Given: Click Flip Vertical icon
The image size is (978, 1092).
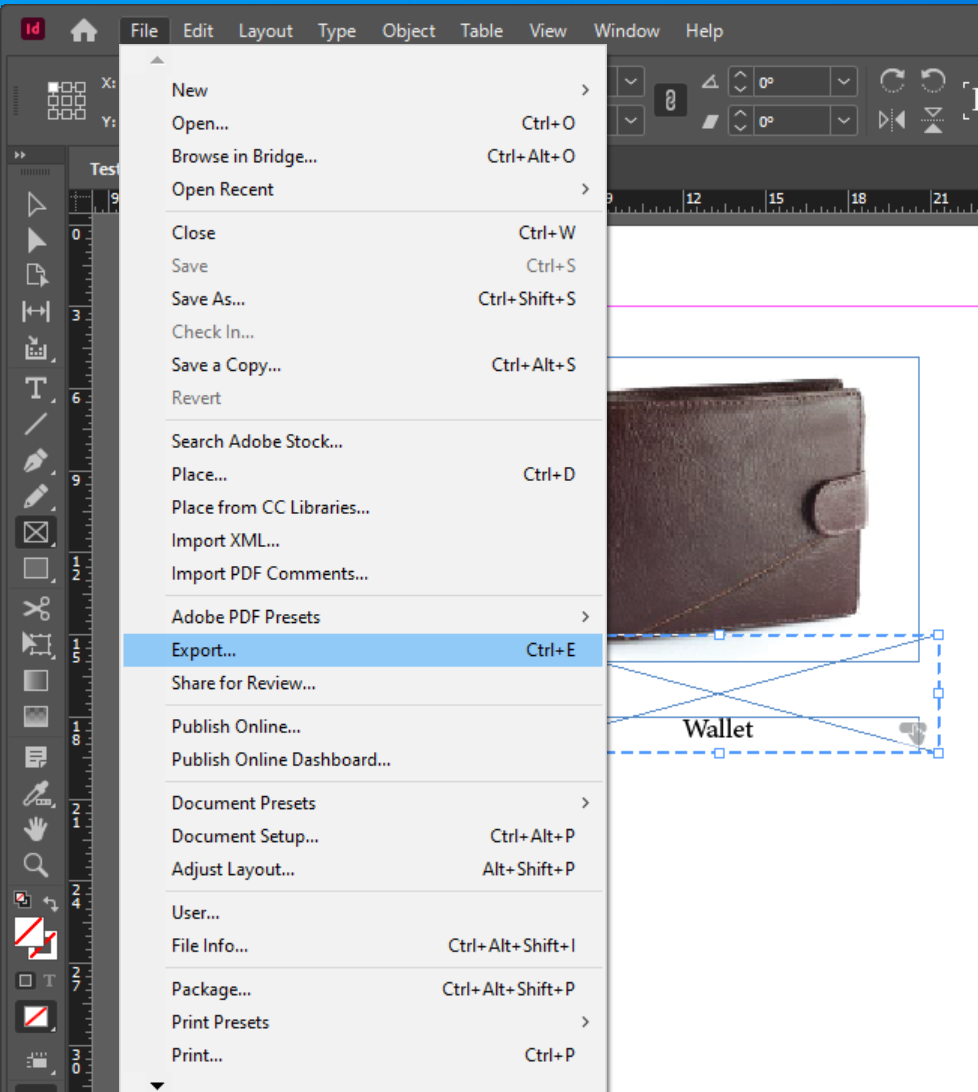Looking at the screenshot, I should coord(933,120).
